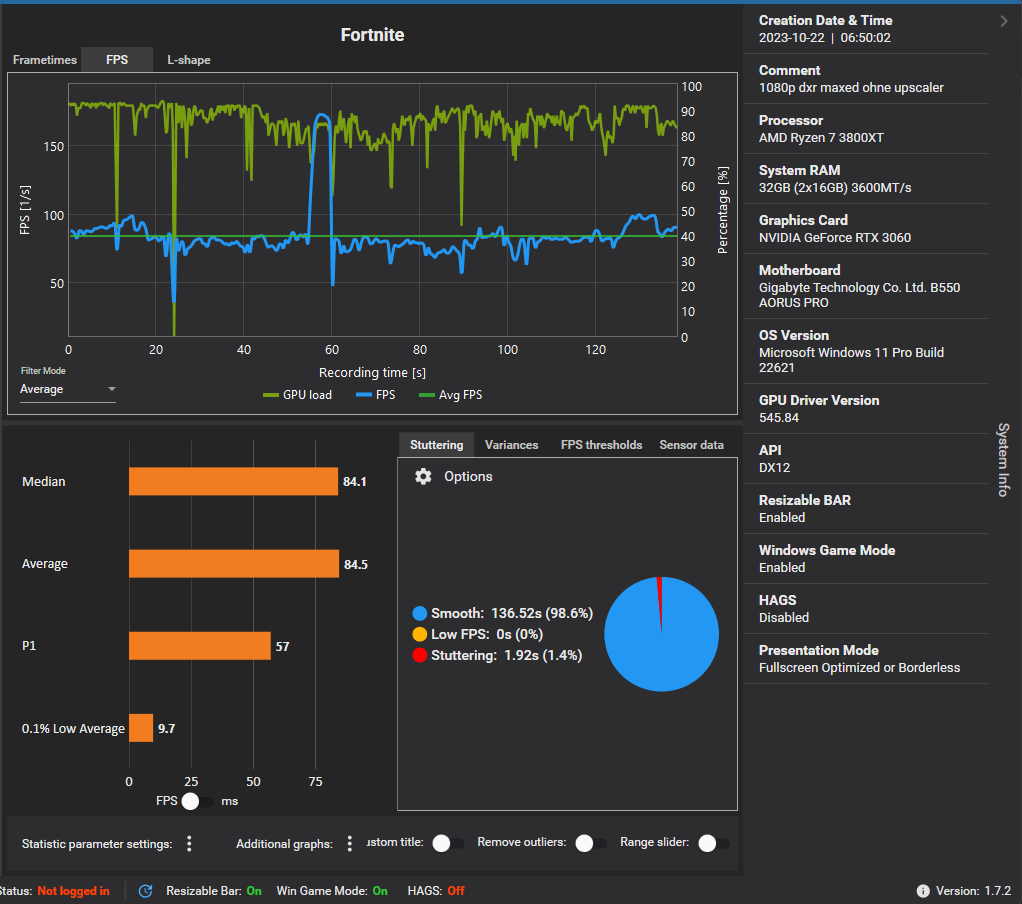The height and width of the screenshot is (904, 1022).
Task: Click the Median bar in statistics chart
Action: point(233,482)
